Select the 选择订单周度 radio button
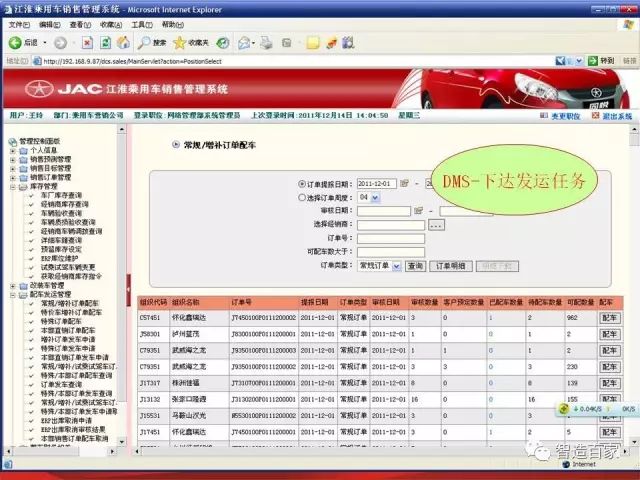Image resolution: width=640 pixels, height=480 pixels. 302,198
